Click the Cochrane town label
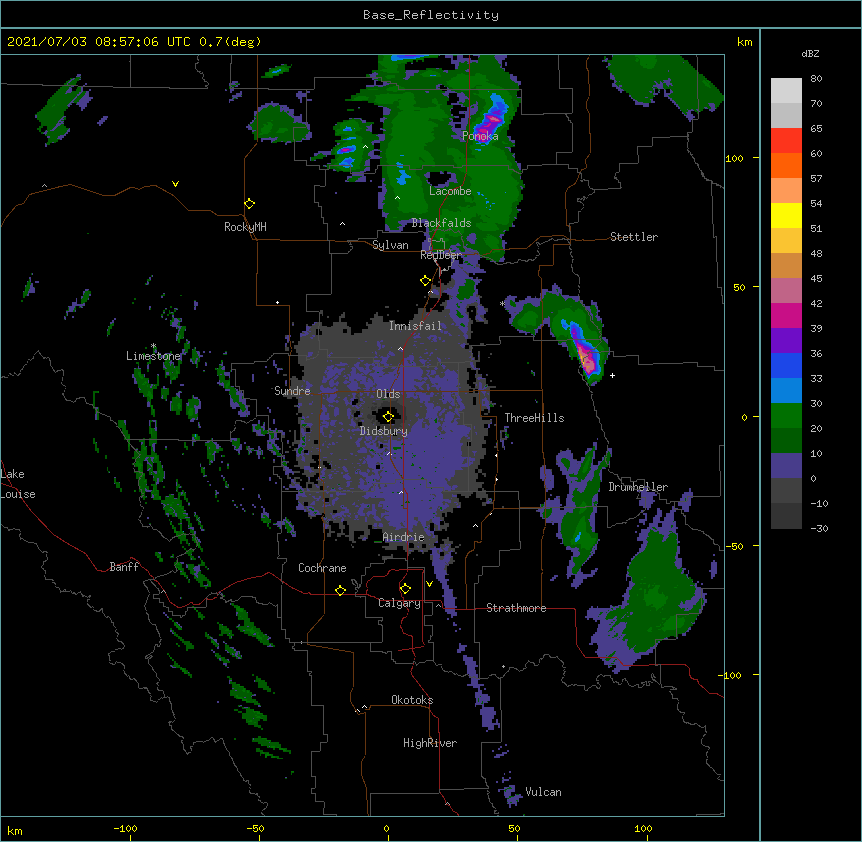Viewport: 862px width, 842px height. tap(322, 568)
